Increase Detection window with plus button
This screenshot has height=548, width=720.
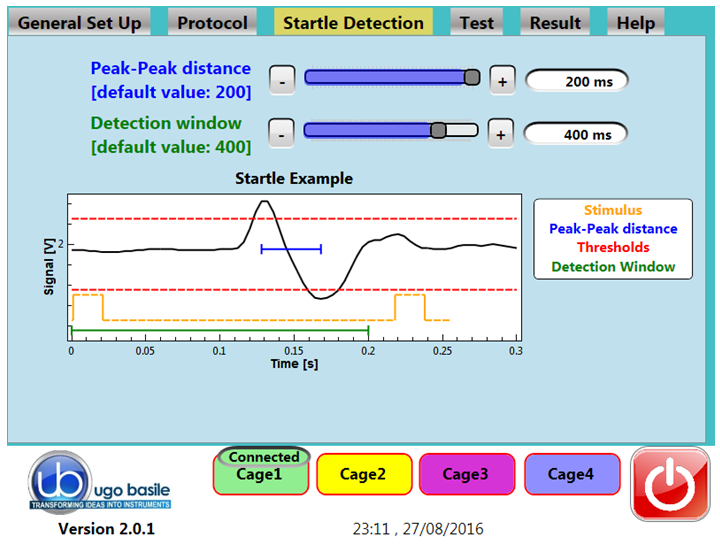point(501,132)
